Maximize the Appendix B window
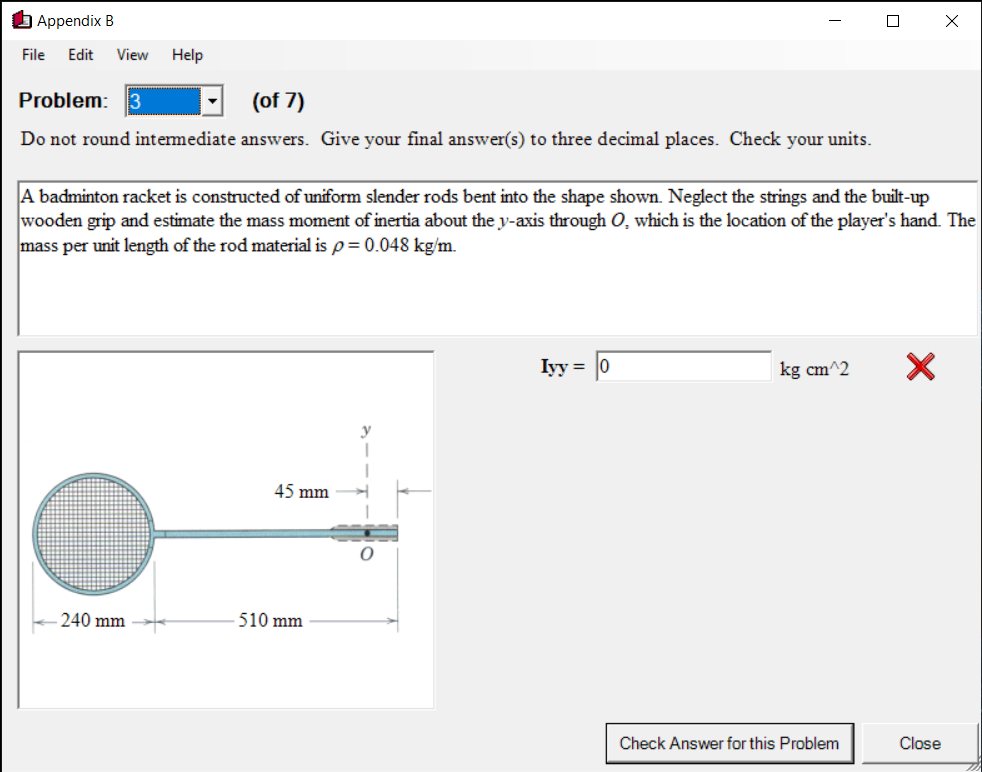The image size is (982, 772). tap(892, 20)
